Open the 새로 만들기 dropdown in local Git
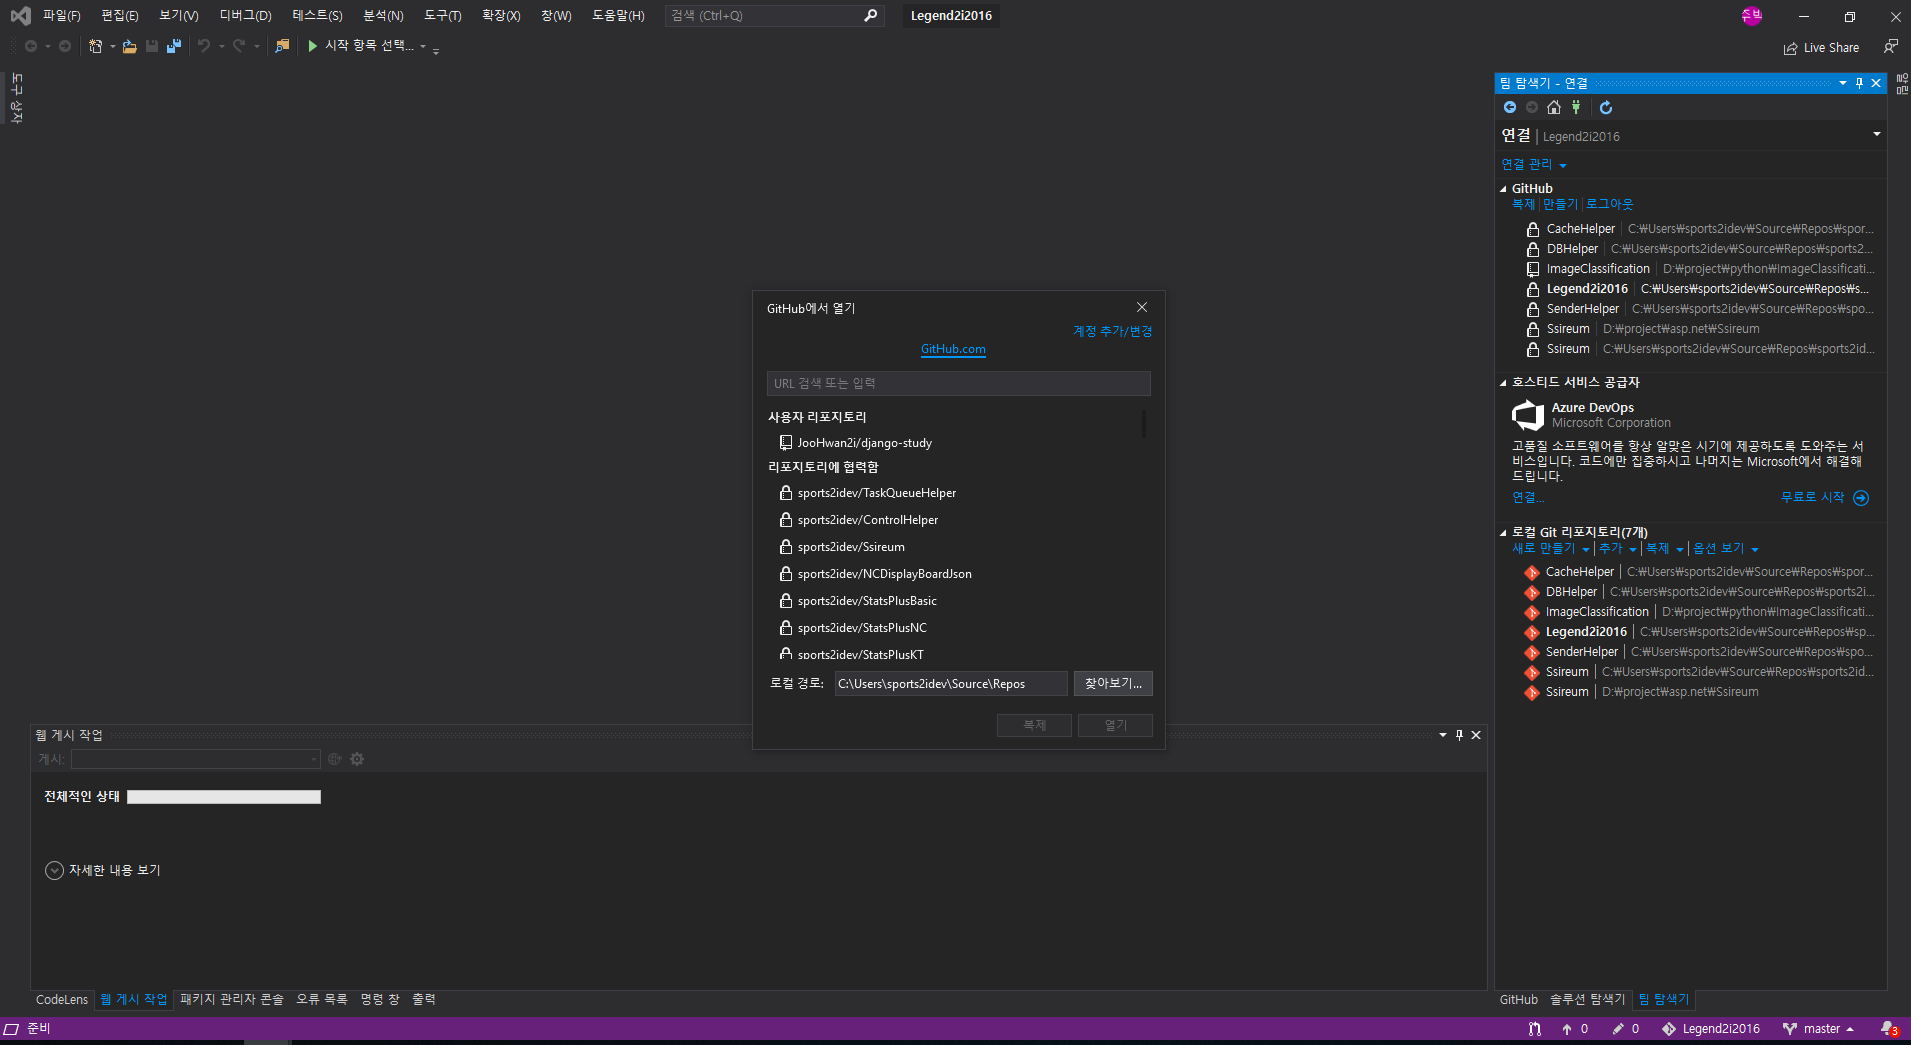 1550,549
